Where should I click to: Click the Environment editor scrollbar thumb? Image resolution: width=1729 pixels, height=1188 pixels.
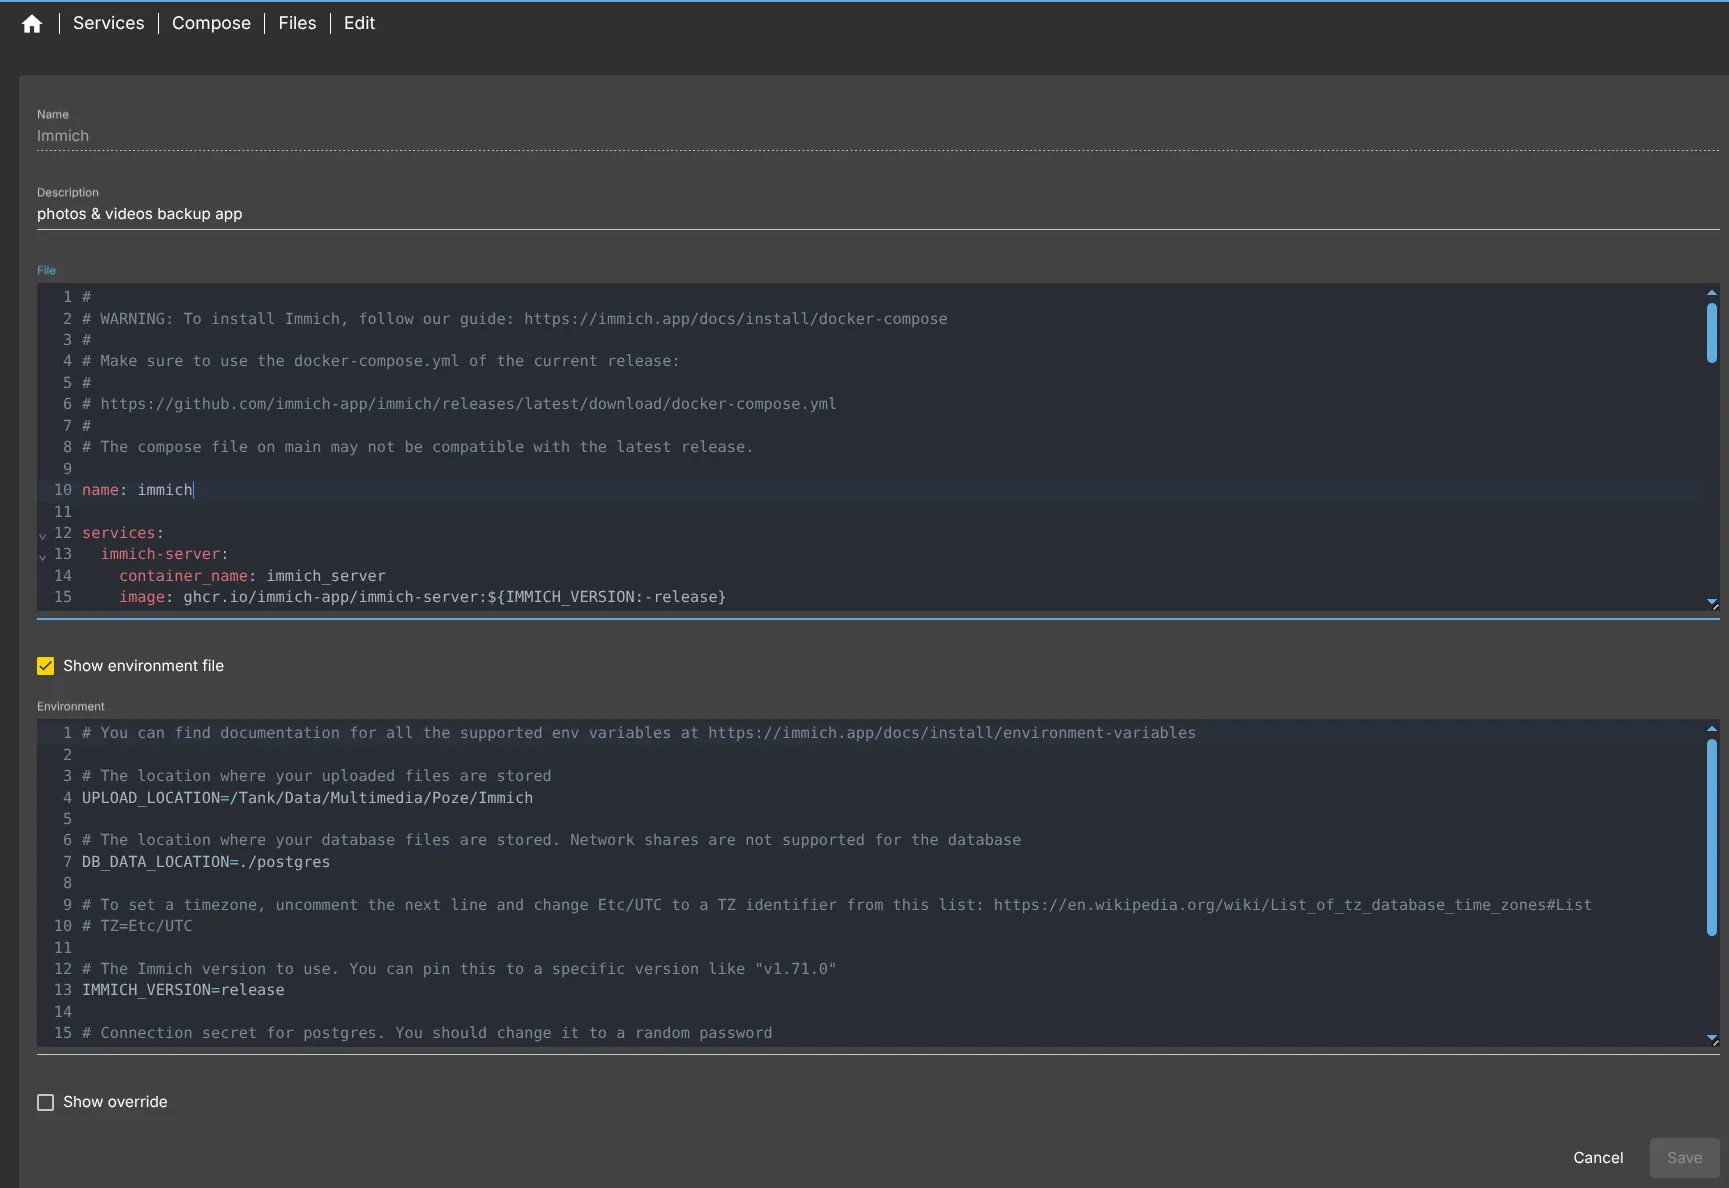1711,836
